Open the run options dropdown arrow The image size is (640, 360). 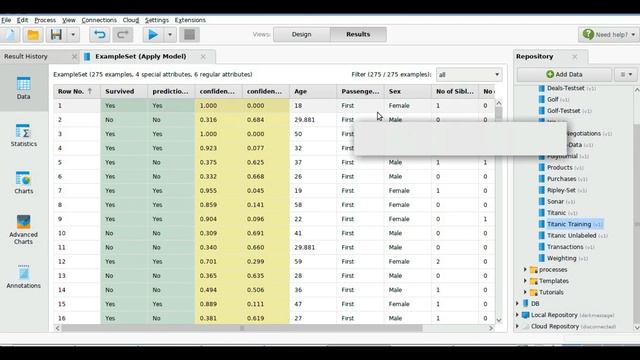point(170,35)
